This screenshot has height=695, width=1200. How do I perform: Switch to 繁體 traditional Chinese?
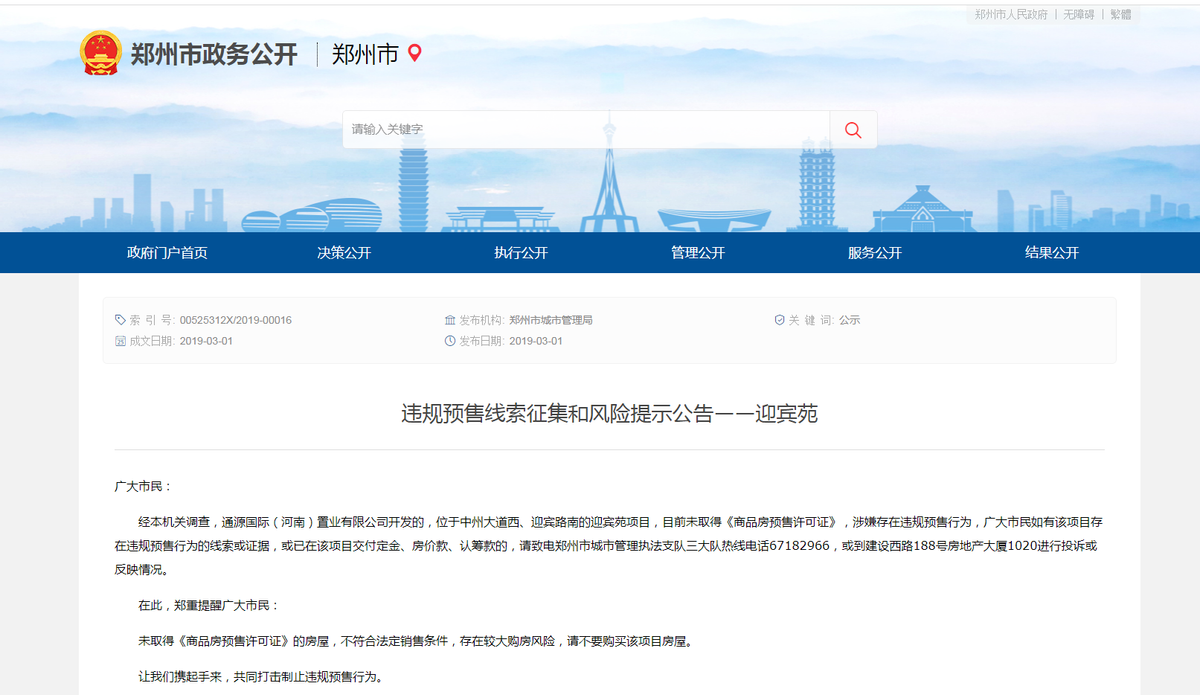[1121, 14]
